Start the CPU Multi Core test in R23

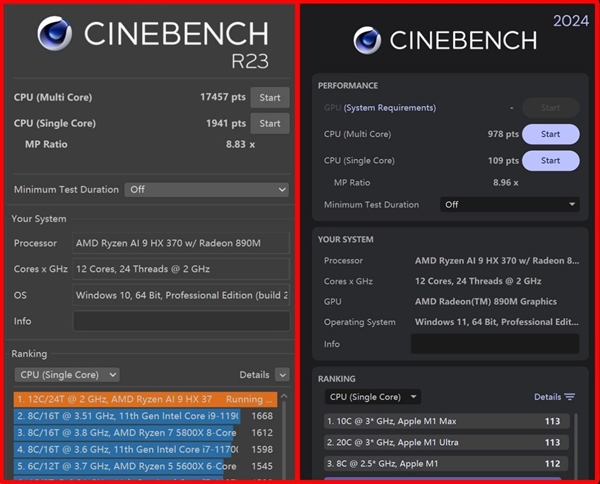tap(270, 97)
